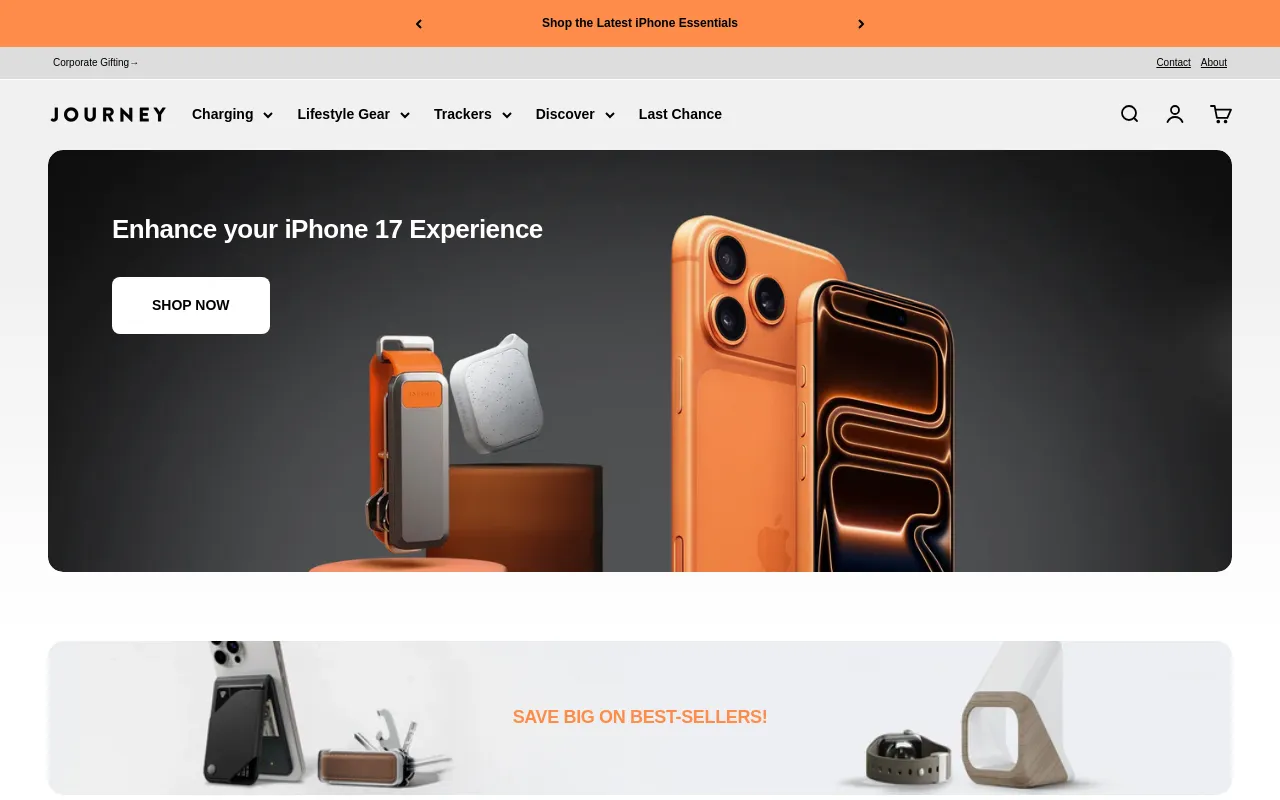Screen dimensions: 1280x800
Task: Show next announcement with right arrow
Action: click(861, 24)
